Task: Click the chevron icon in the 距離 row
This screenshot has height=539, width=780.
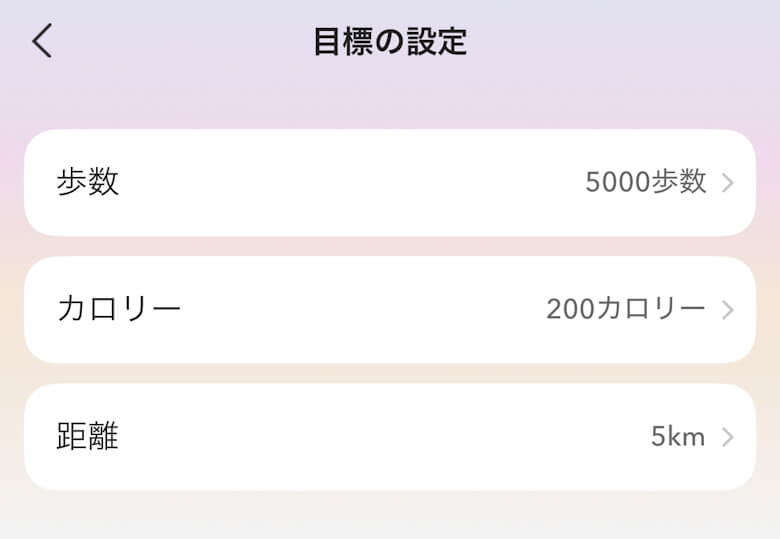Action: 728,437
